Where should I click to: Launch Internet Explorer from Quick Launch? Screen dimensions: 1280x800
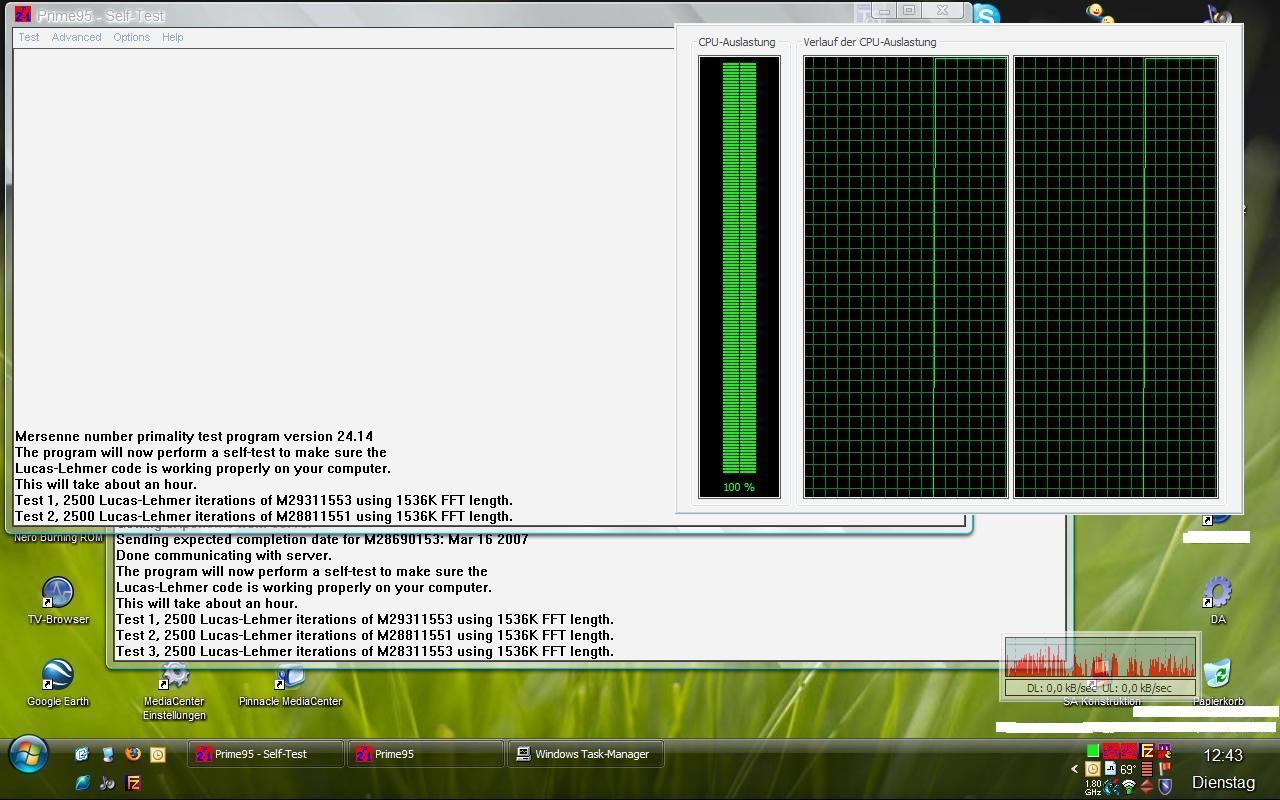click(82, 783)
